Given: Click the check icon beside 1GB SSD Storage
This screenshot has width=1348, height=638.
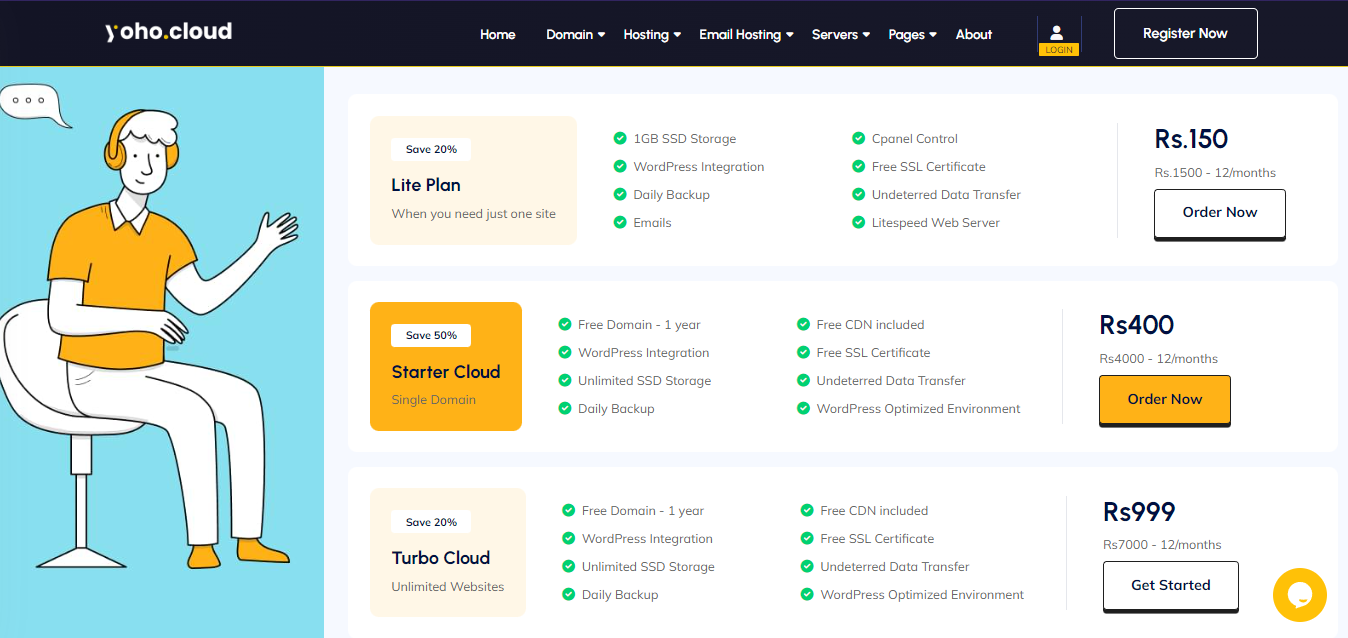Looking at the screenshot, I should tap(620, 139).
